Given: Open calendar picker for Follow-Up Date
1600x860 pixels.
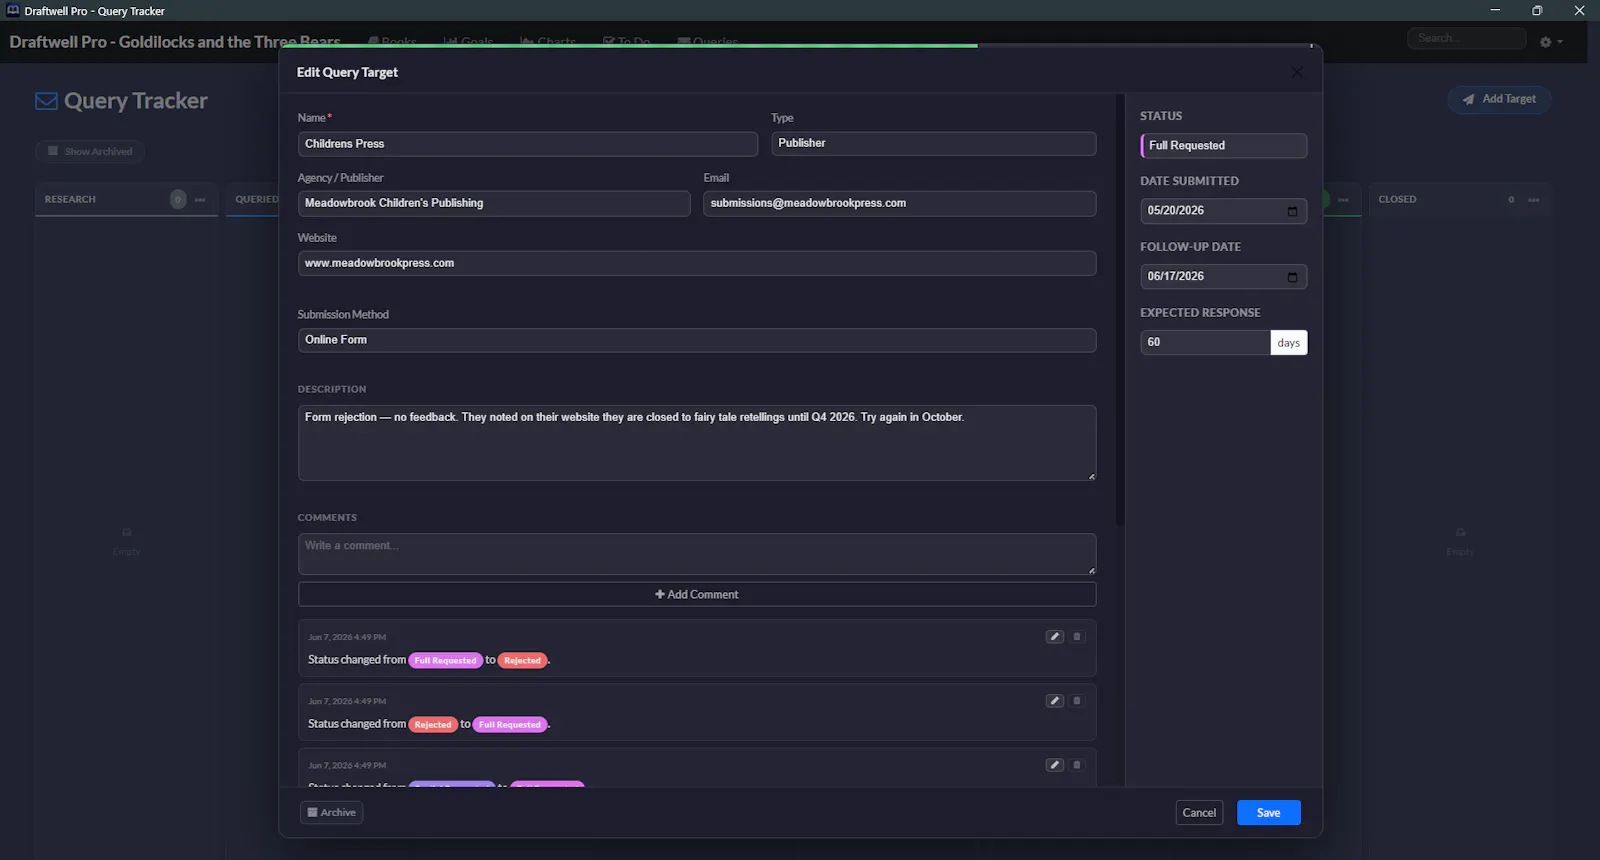Looking at the screenshot, I should point(1292,277).
